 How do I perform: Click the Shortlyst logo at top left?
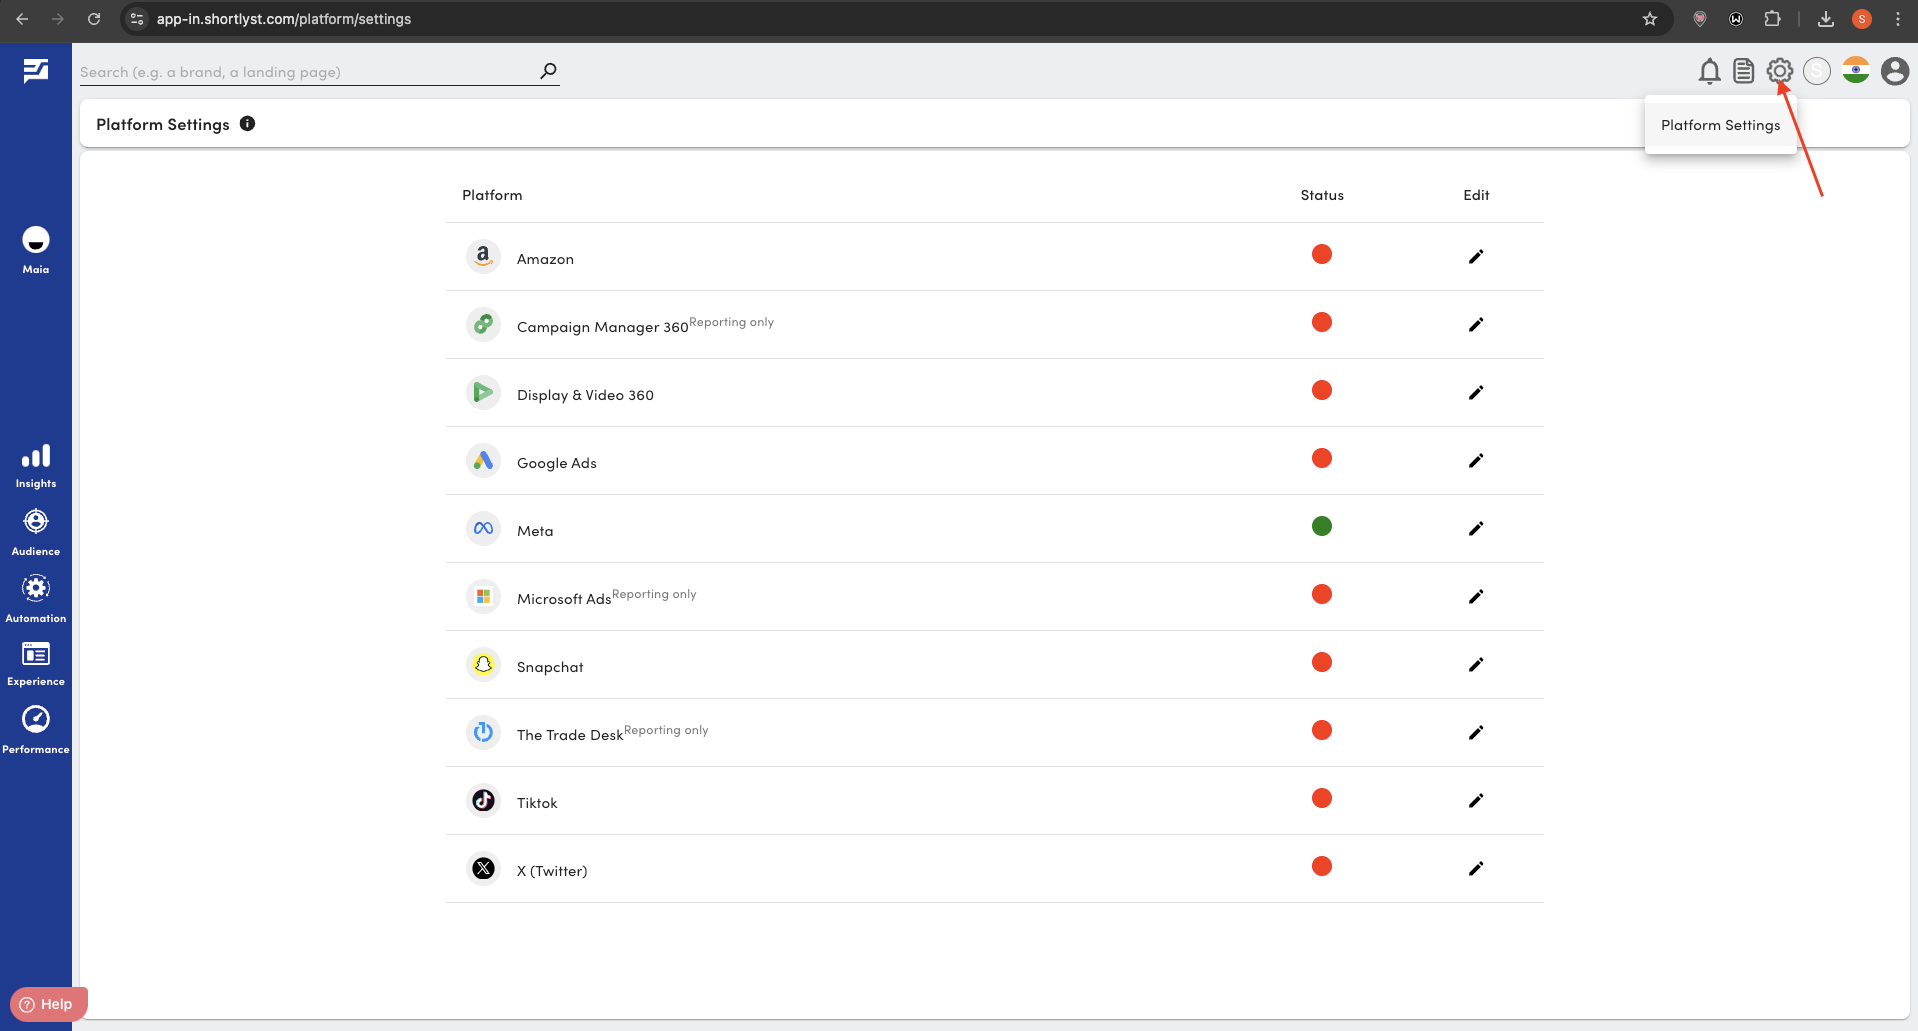point(36,70)
